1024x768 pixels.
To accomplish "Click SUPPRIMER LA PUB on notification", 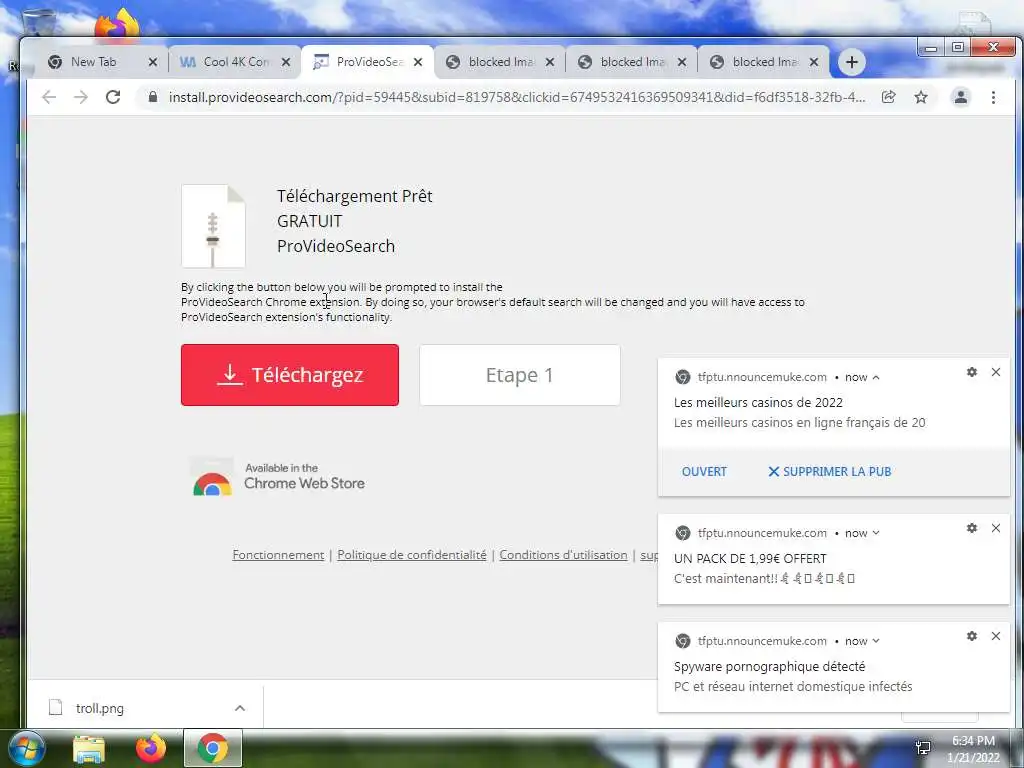I will pyautogui.click(x=829, y=472).
